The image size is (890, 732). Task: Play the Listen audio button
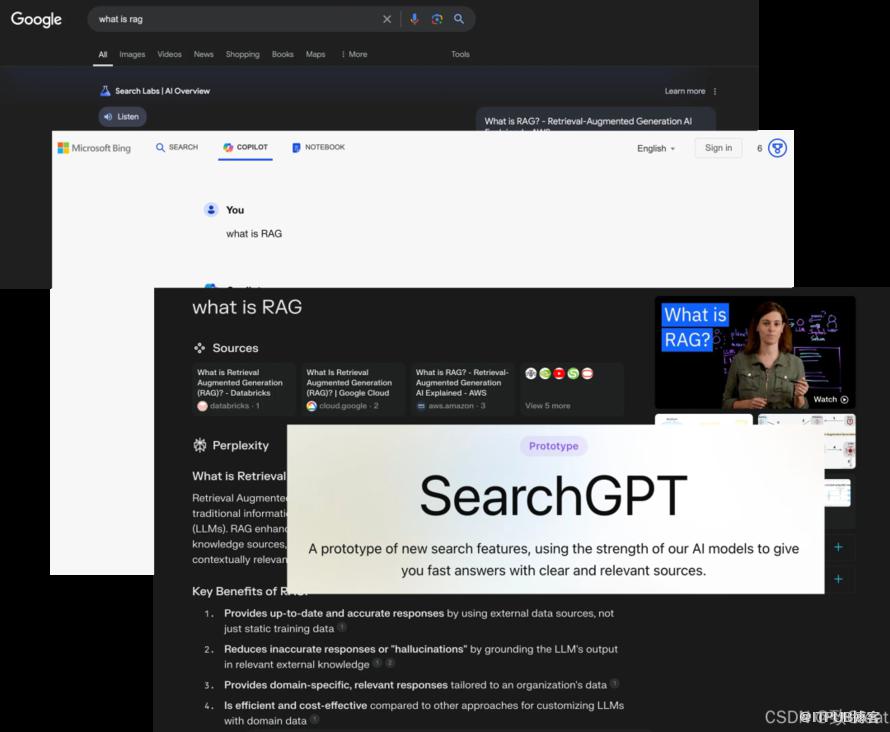pos(122,117)
